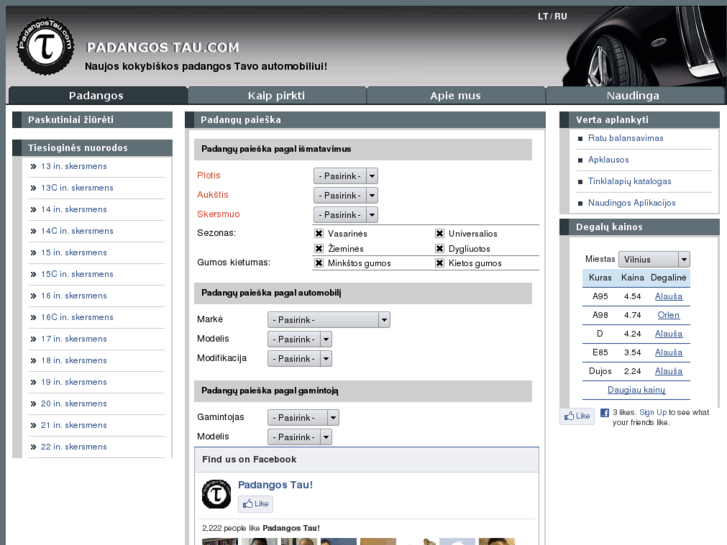Click the Like button below fuel prices
Viewport: 727px width, 545px height.
[576, 416]
